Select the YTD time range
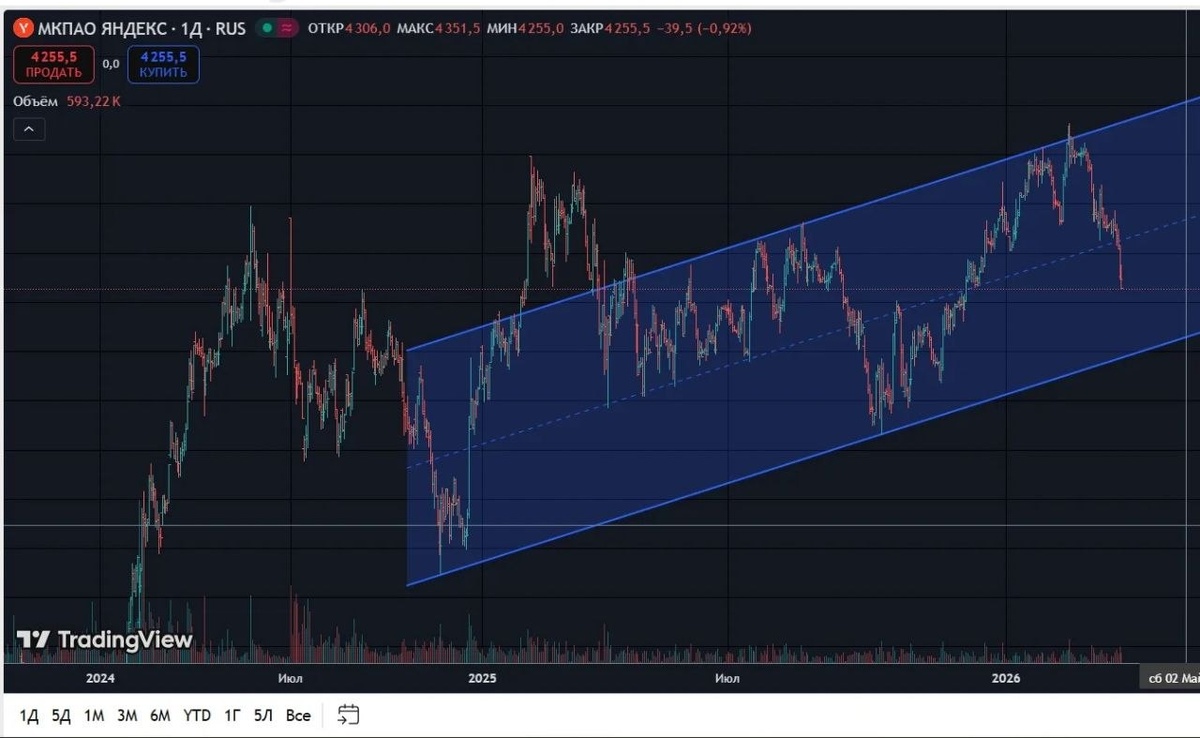This screenshot has width=1200, height=738. click(x=197, y=715)
